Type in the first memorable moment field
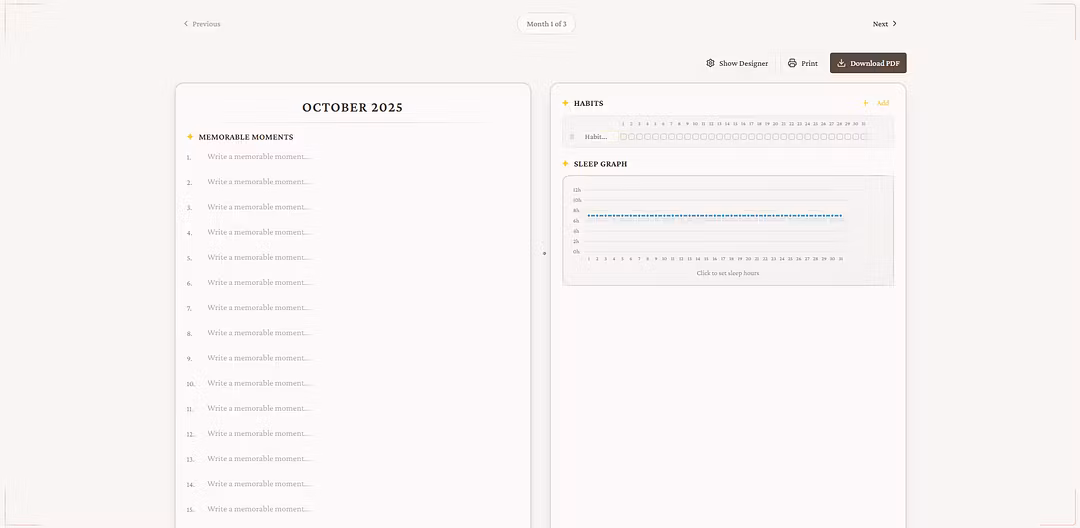This screenshot has width=1080, height=528. [x=259, y=157]
